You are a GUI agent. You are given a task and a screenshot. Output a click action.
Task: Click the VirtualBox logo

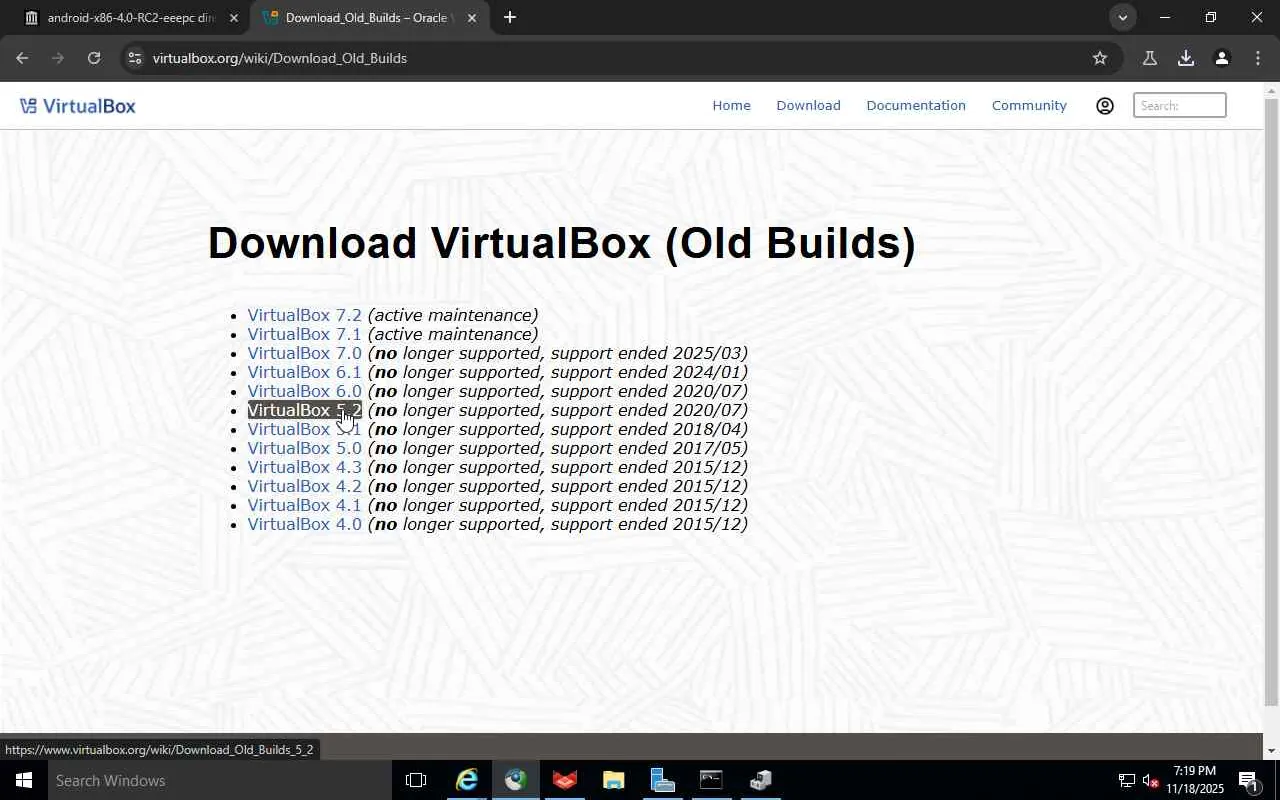pos(78,106)
